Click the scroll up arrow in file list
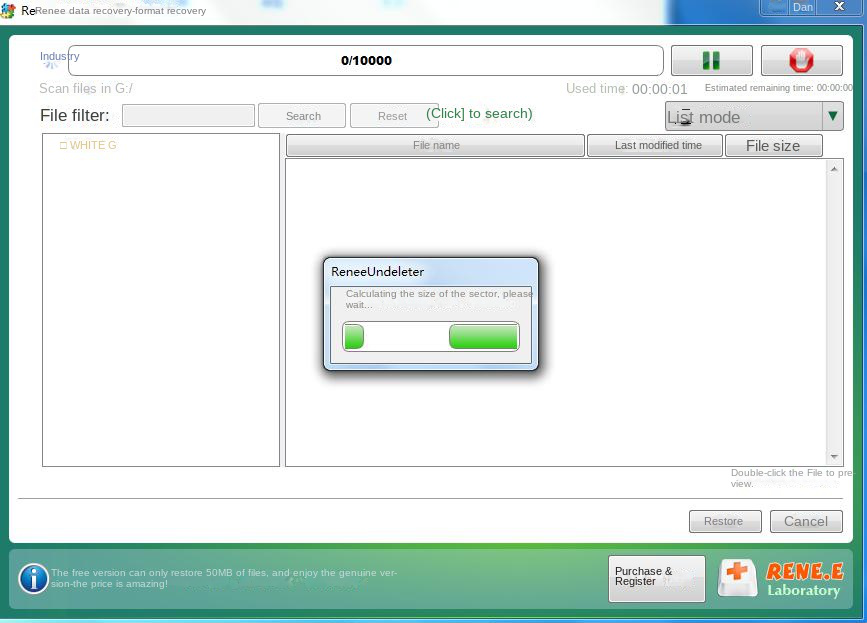Screen dimensions: 867x623 pos(834,169)
